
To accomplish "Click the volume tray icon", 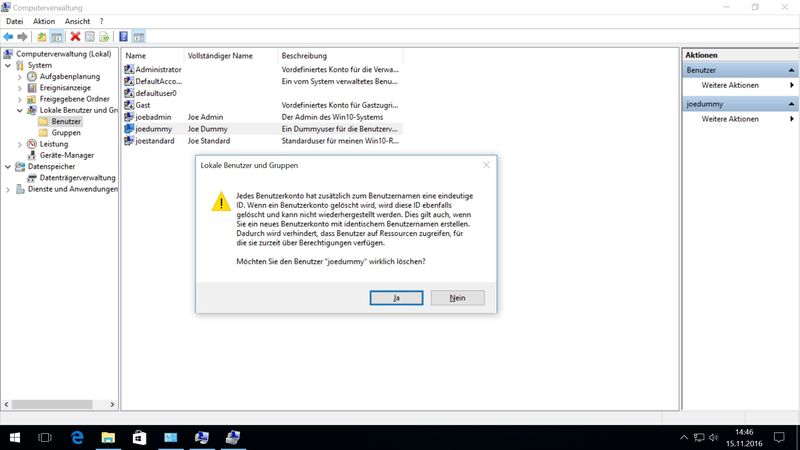I will click(x=714, y=438).
